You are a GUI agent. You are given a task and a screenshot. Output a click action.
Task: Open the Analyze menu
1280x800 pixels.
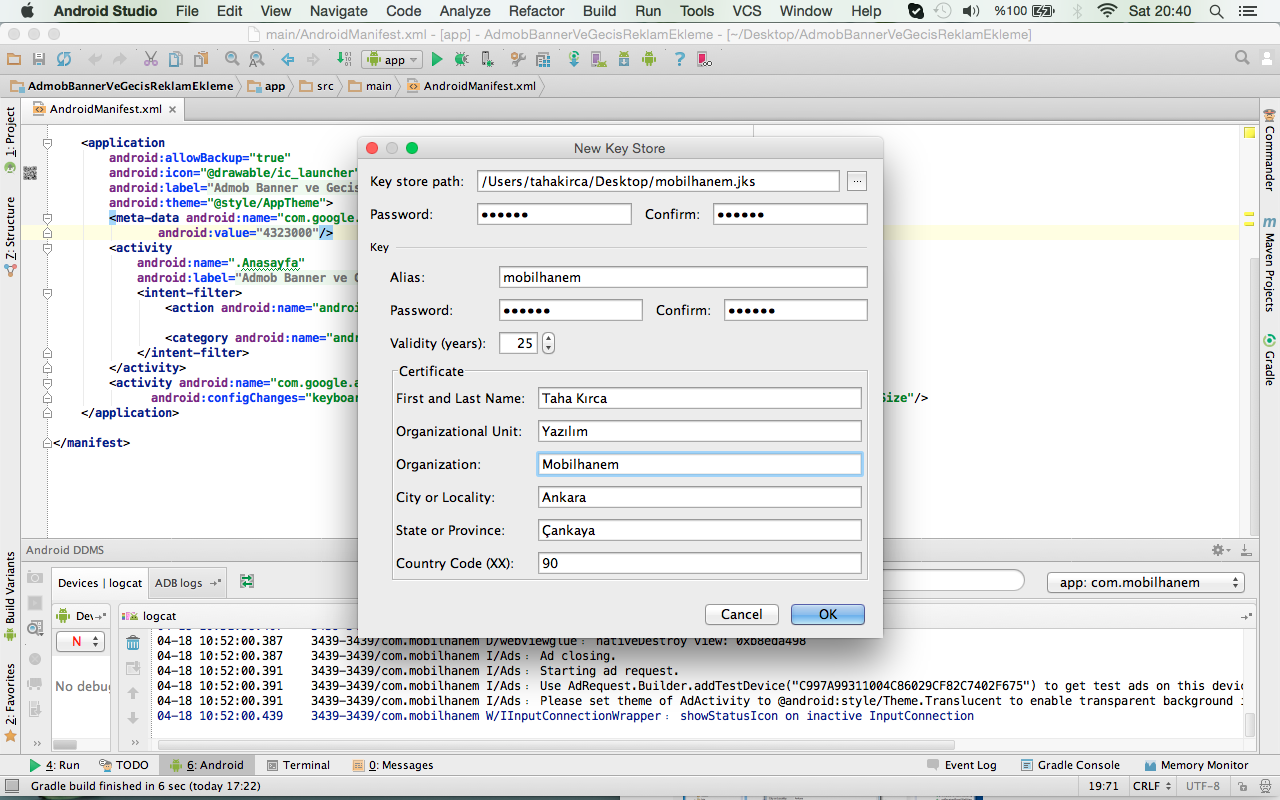[x=465, y=11]
